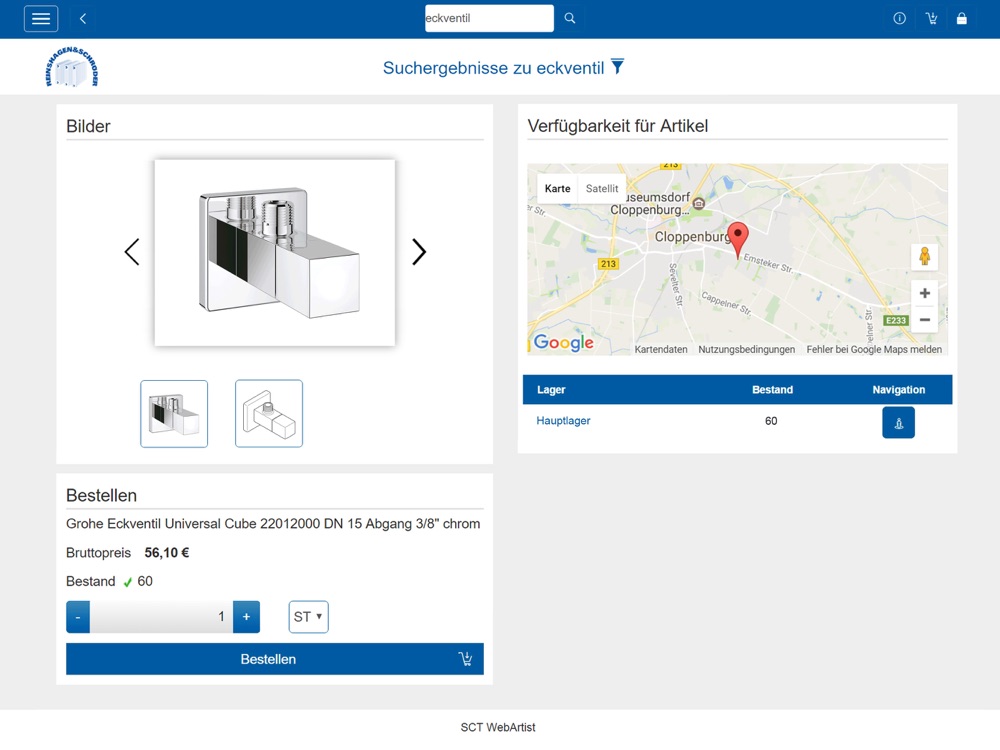
Task: Click the Navigation column header
Action: tap(899, 390)
